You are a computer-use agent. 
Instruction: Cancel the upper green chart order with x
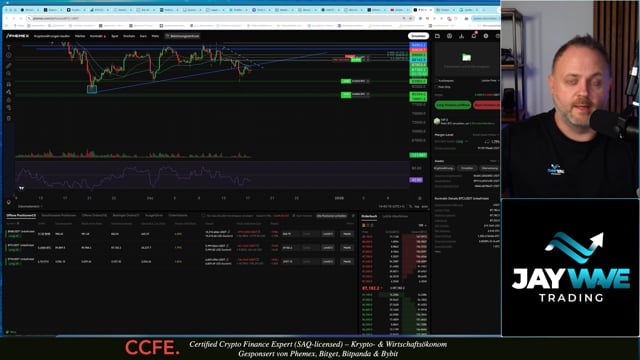point(368,81)
